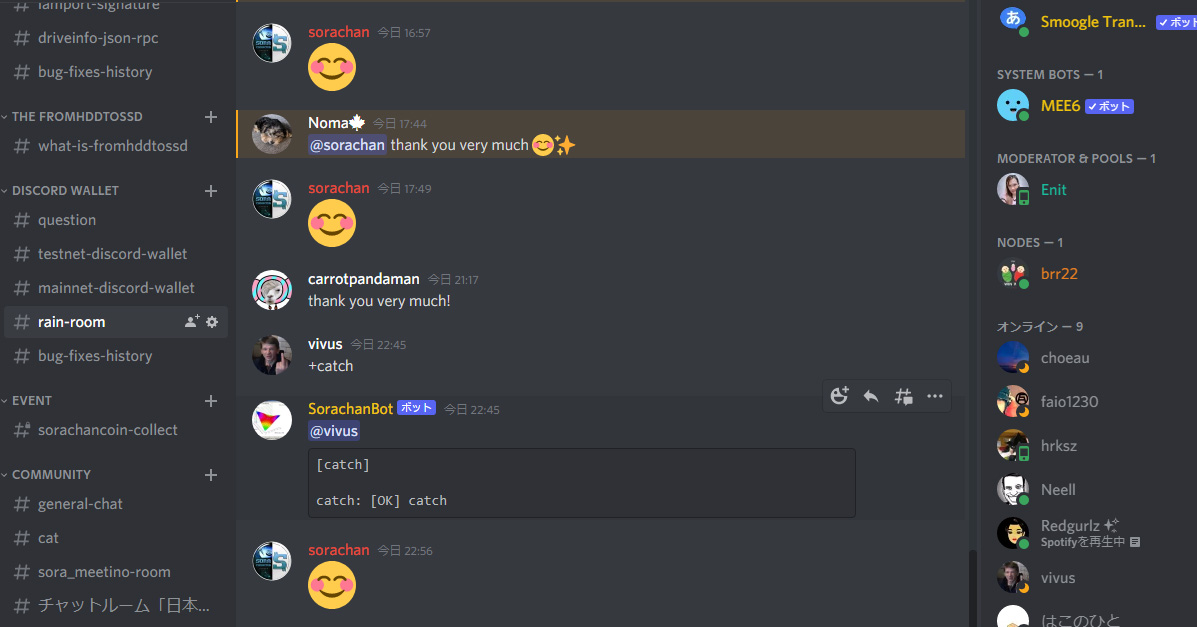
Task: Open vivus's avatar in the chat
Action: pos(272,355)
